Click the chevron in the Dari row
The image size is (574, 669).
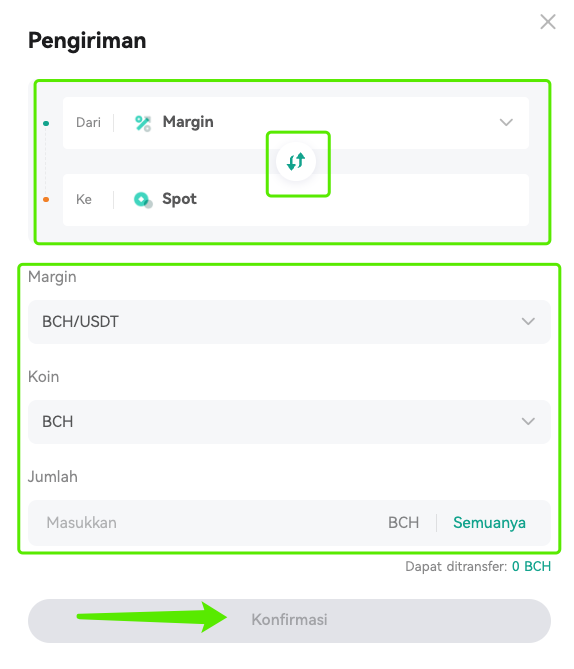(506, 122)
